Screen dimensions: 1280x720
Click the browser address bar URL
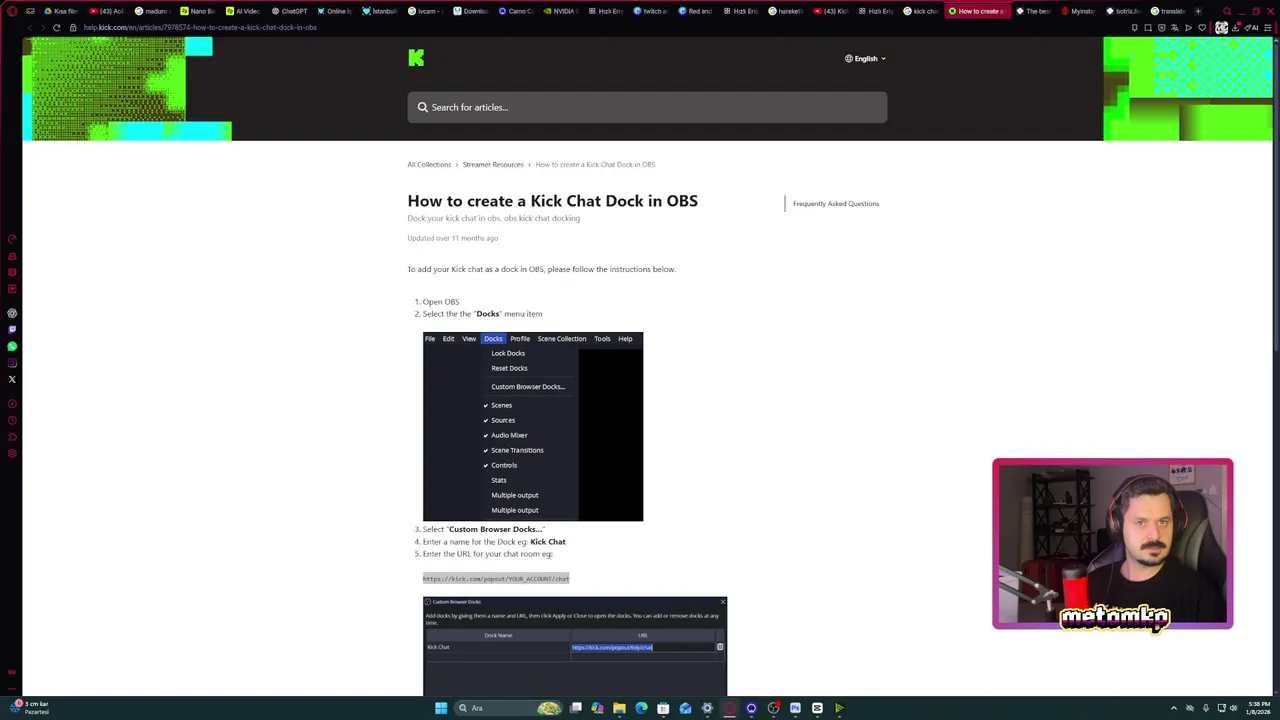point(200,27)
